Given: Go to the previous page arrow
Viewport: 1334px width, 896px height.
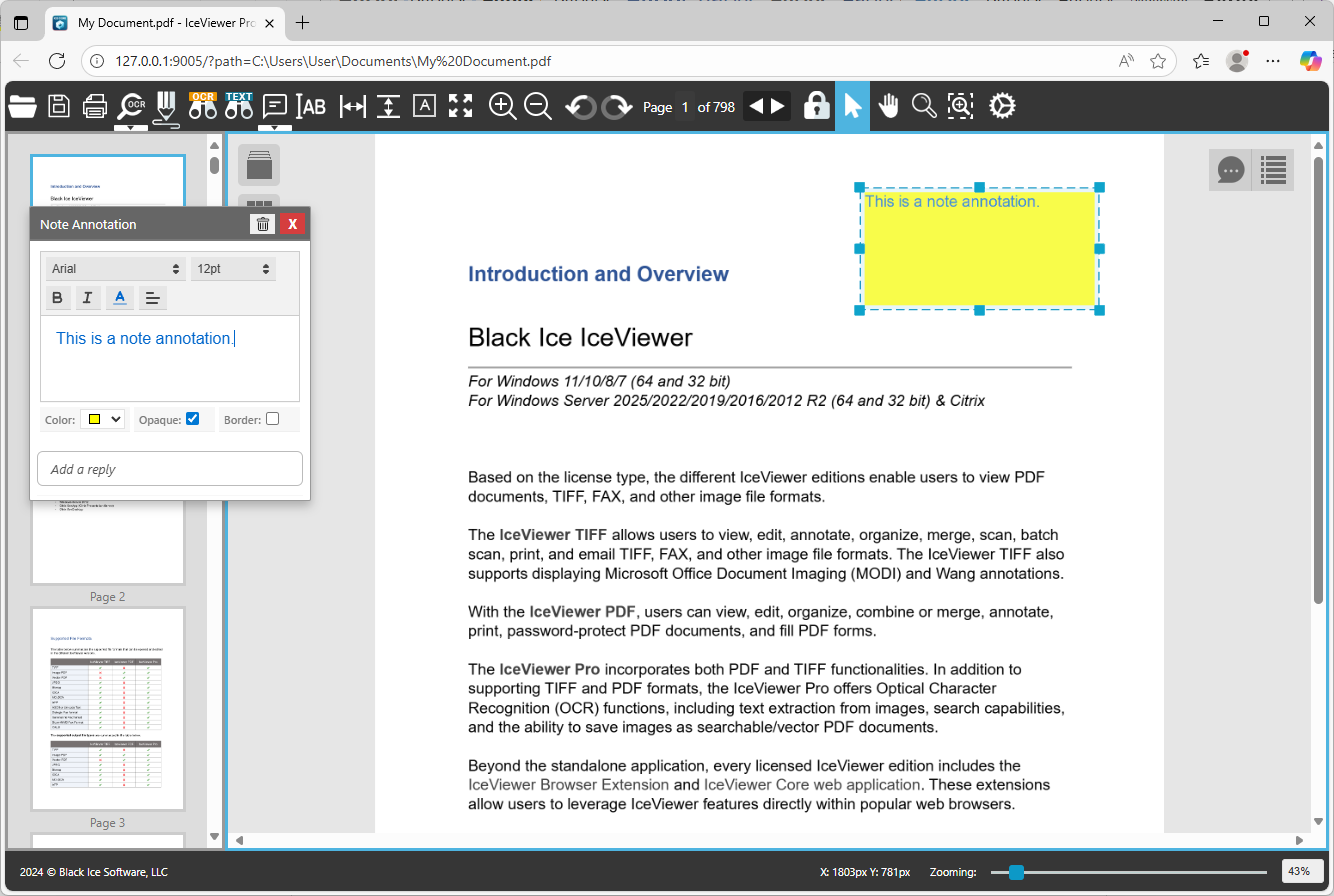Looking at the screenshot, I should [x=756, y=106].
